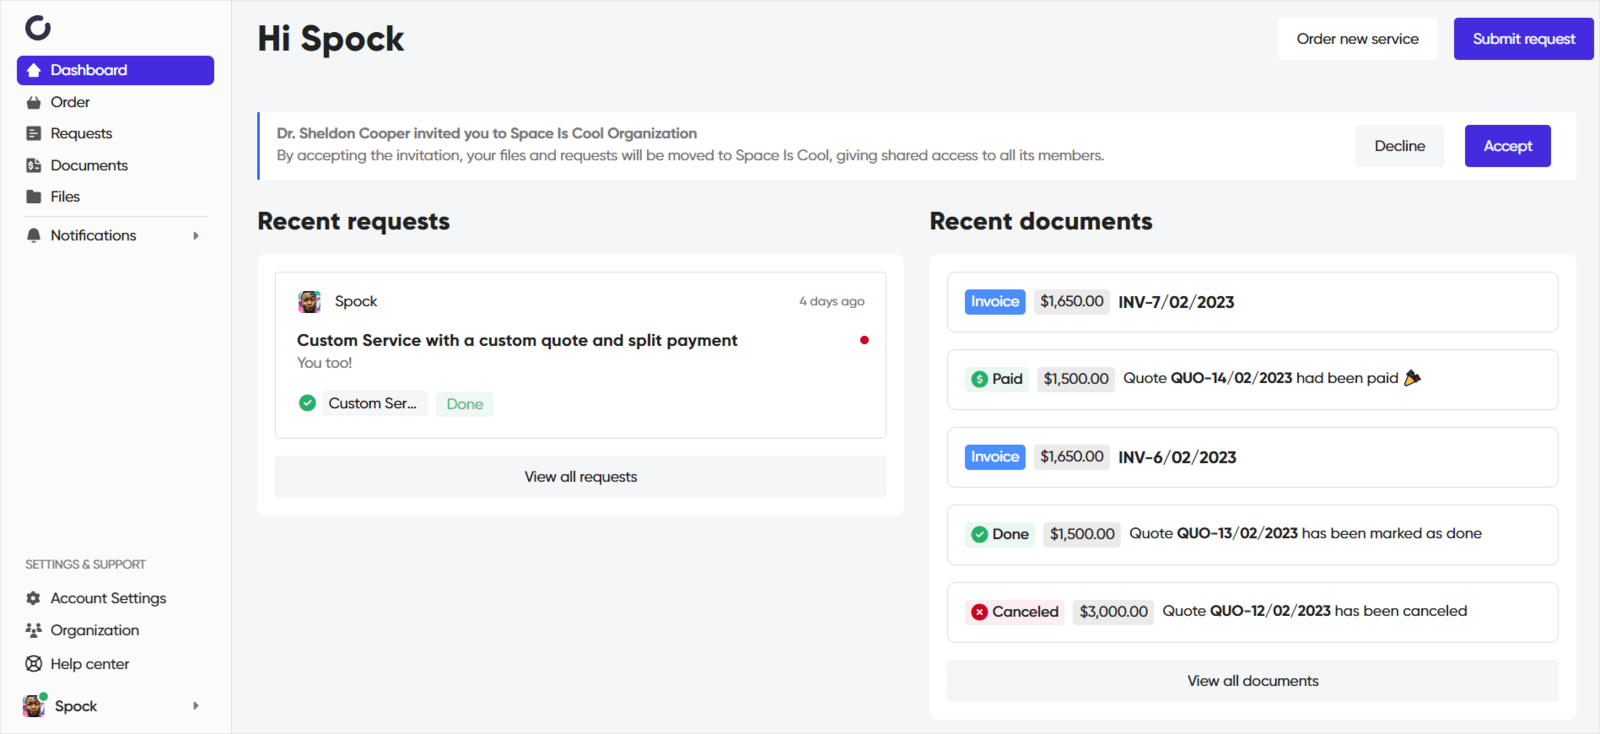Click the Documents sidebar icon
Screen dimensions: 1600x734
tap(34, 166)
